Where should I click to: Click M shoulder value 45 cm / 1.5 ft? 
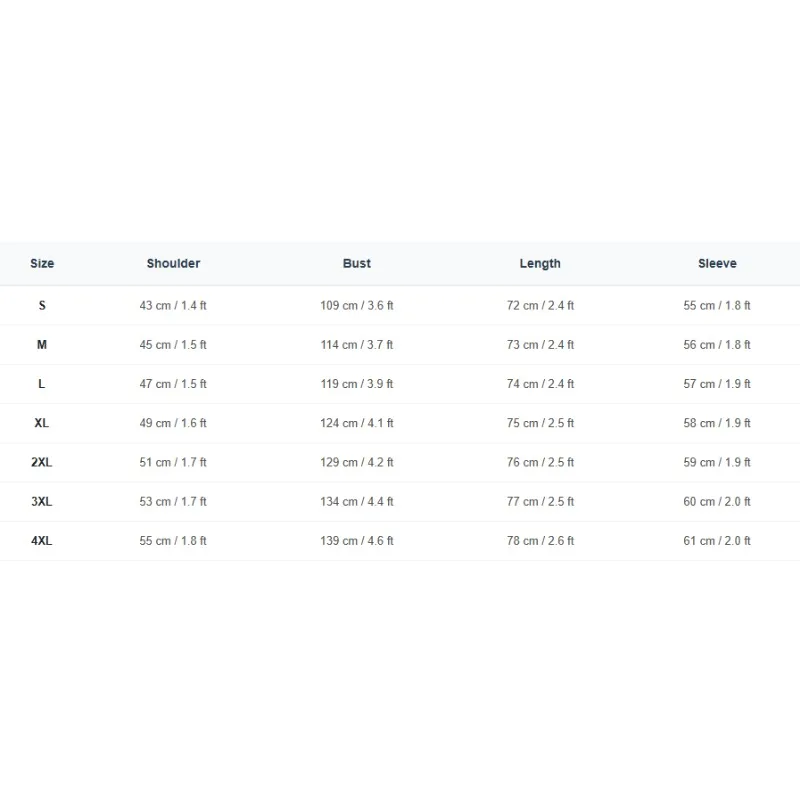click(173, 345)
